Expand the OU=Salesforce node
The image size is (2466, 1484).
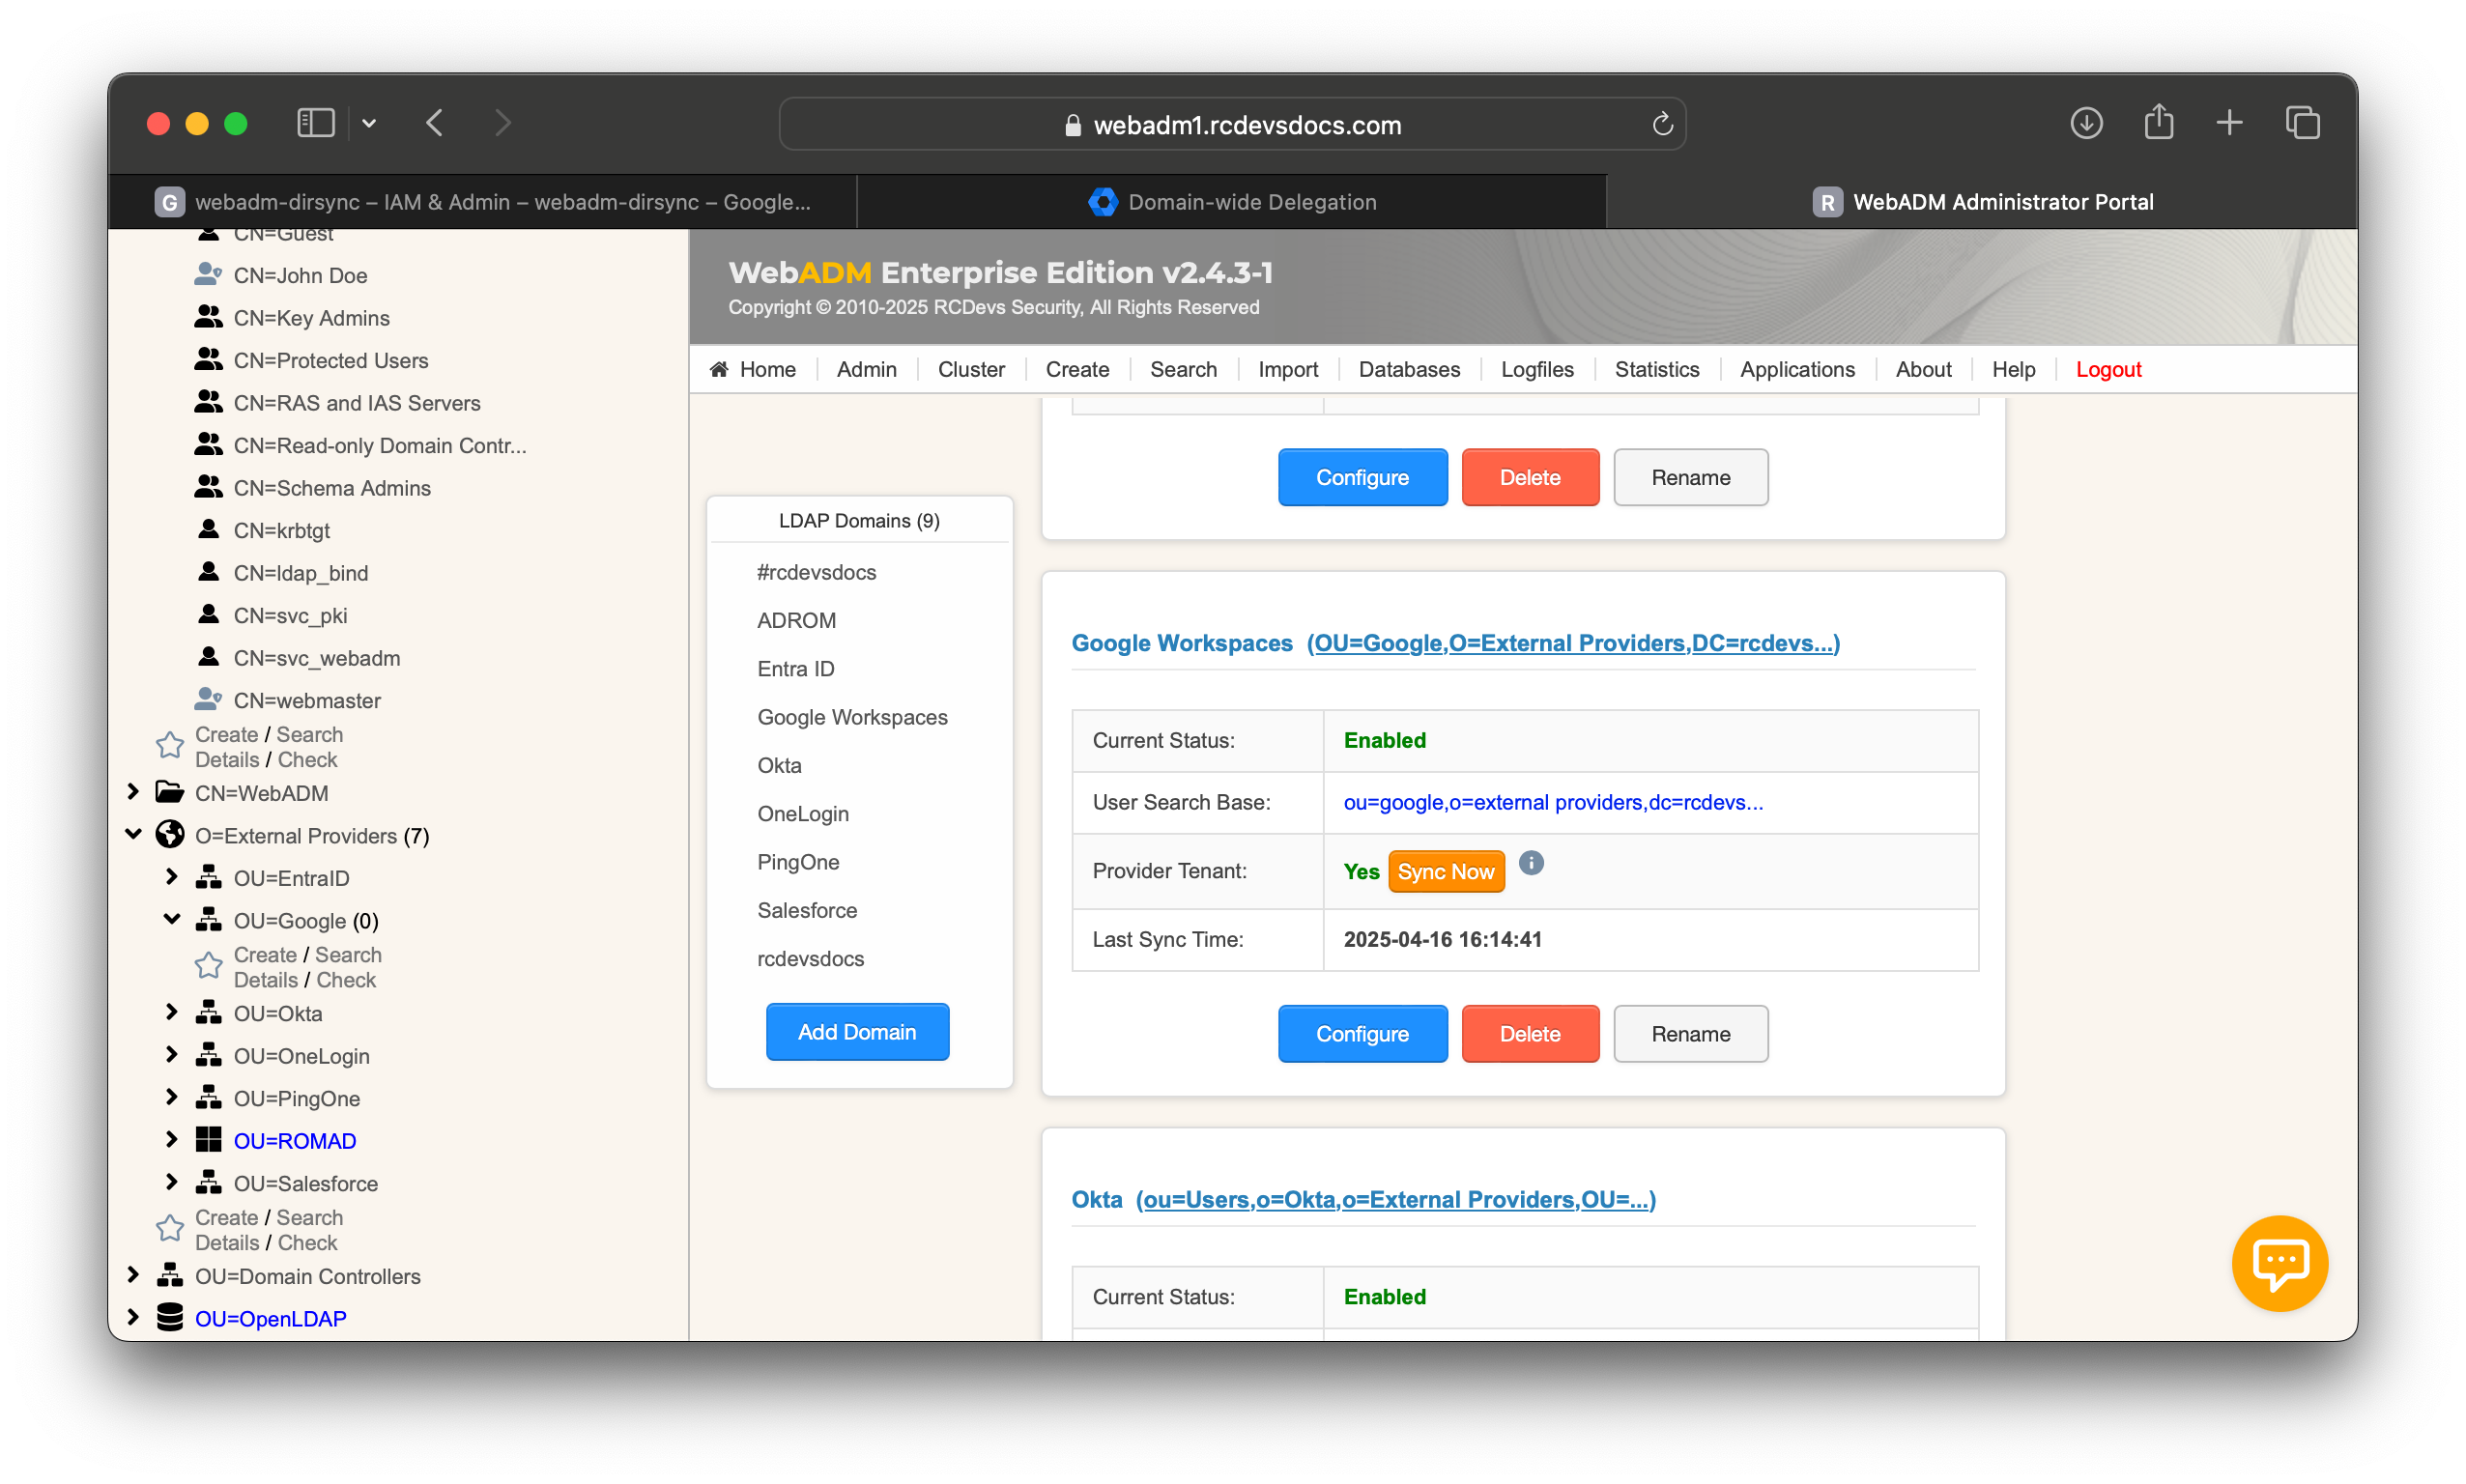coord(171,1181)
